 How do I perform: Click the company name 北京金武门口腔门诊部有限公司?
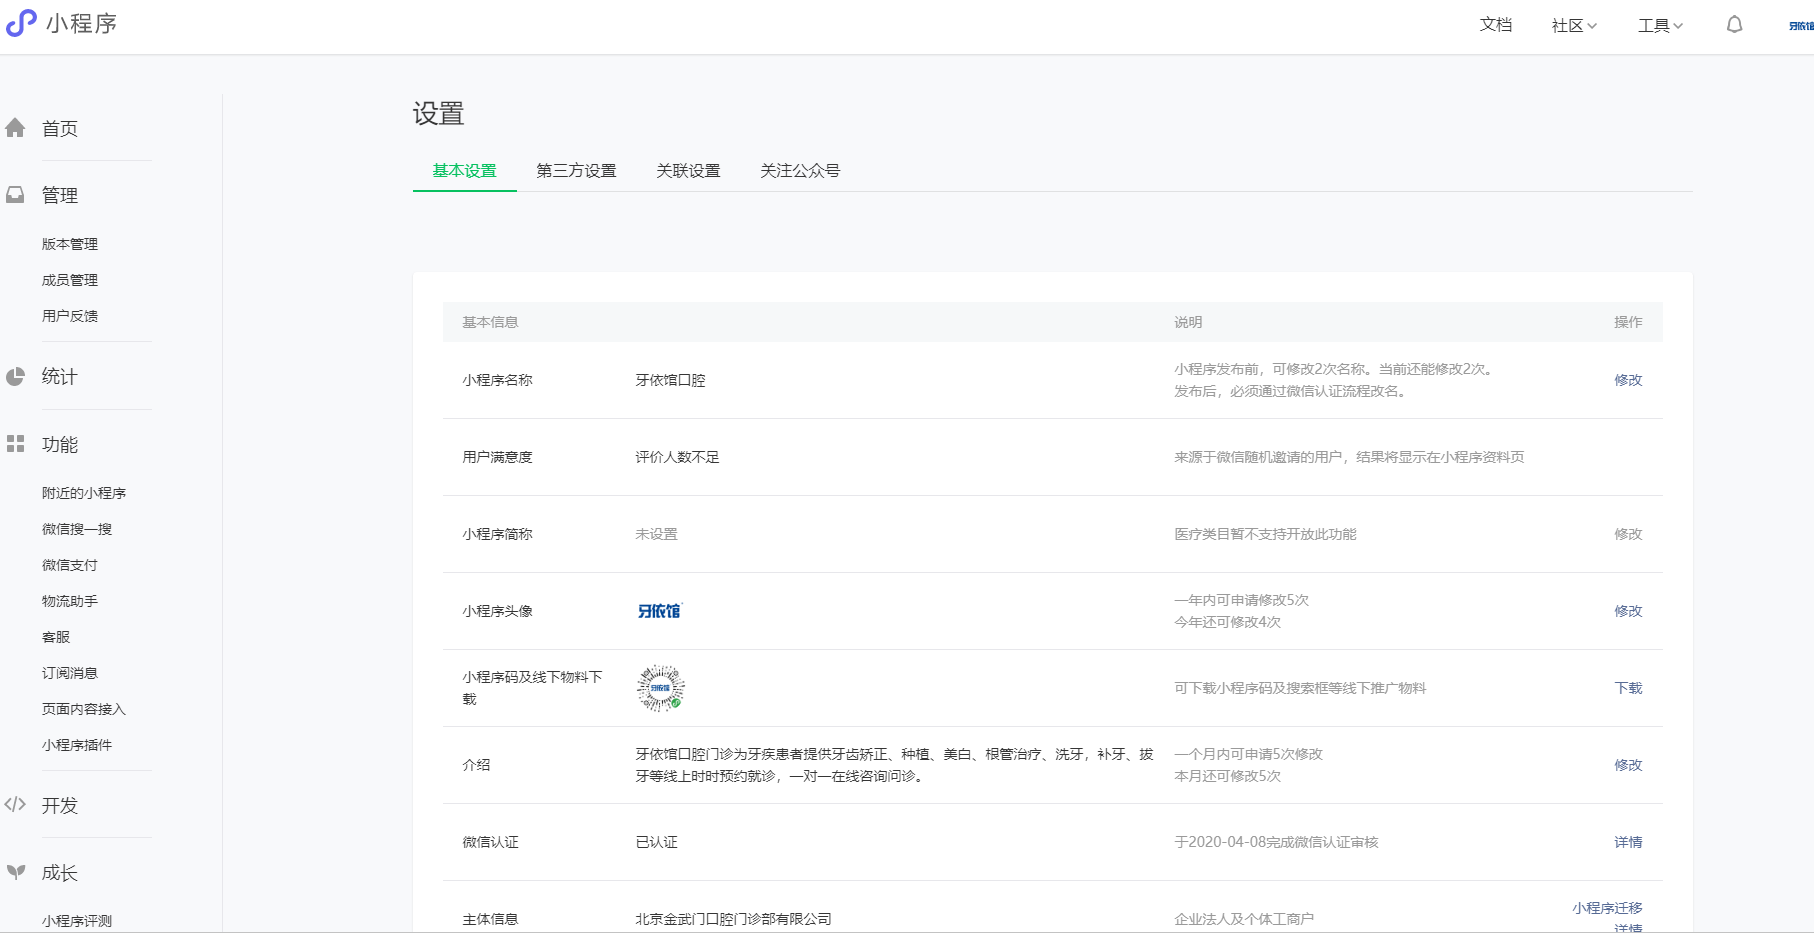click(733, 919)
